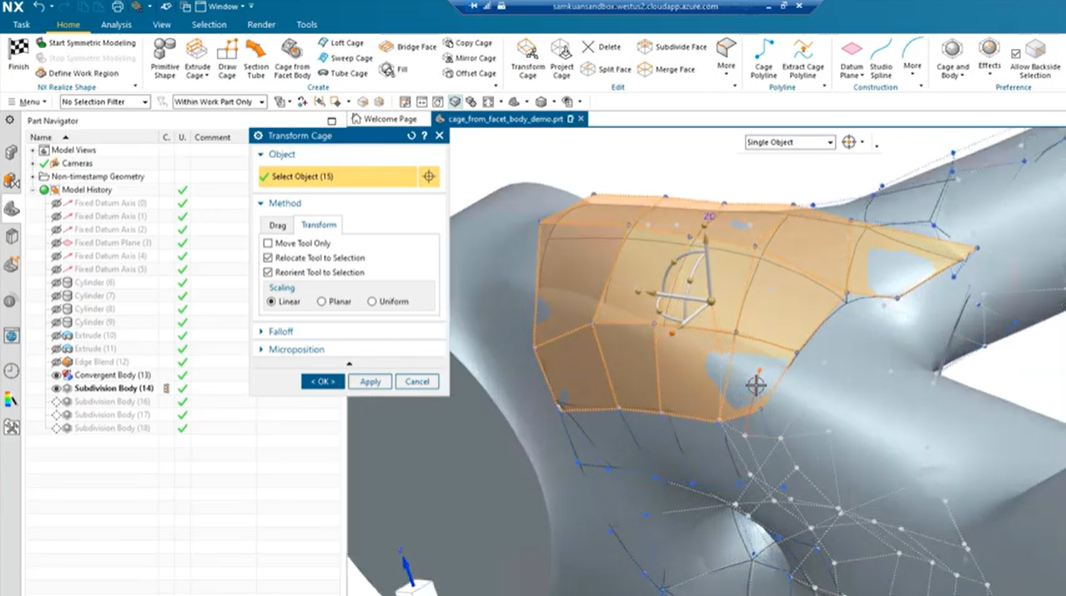This screenshot has height=596, width=1066.
Task: Open the Welcome Page tab
Action: point(384,119)
